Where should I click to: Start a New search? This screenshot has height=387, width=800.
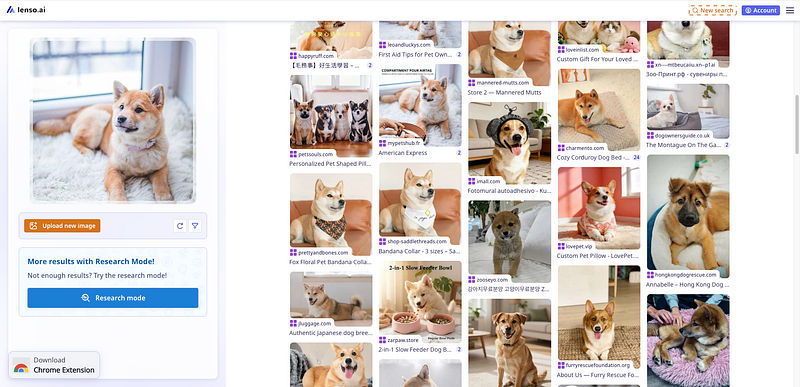(712, 10)
